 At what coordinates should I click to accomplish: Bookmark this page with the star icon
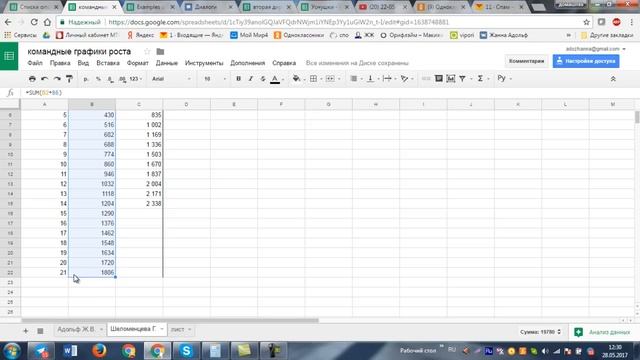587,22
